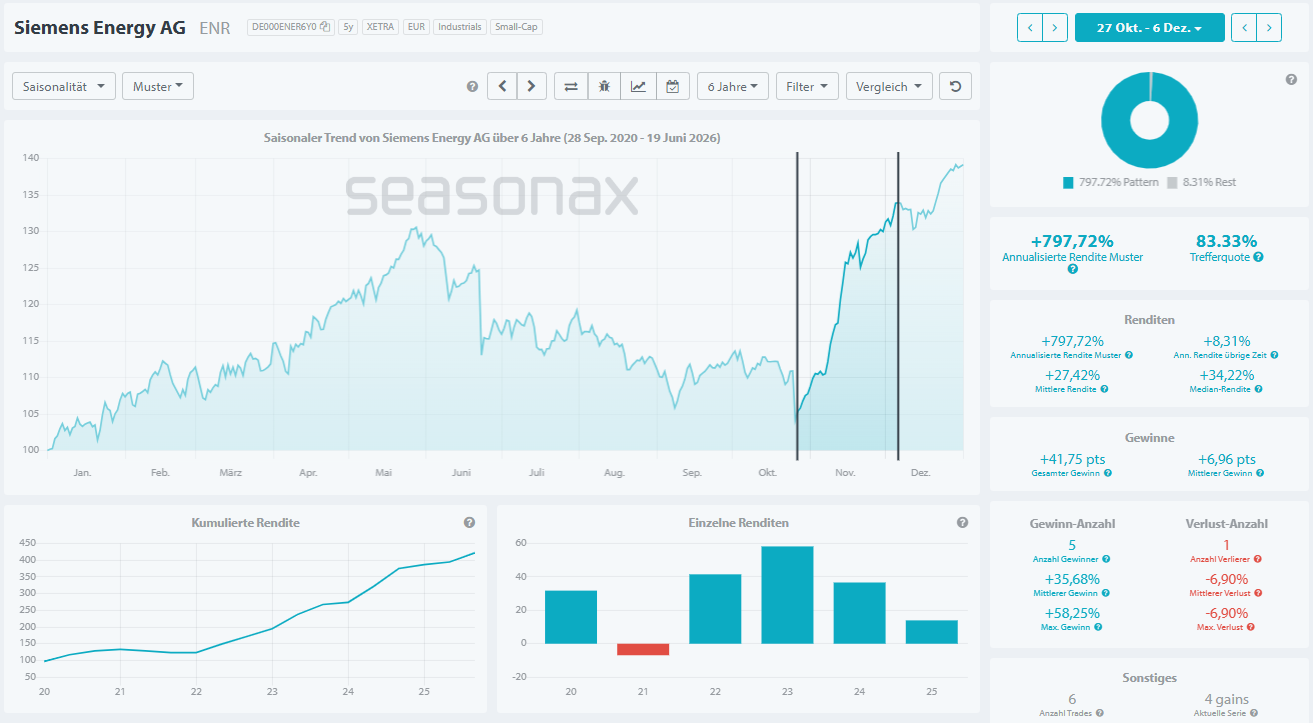Click the Siemens Energy AG title
The width and height of the screenshot is (1313, 723).
coord(100,27)
